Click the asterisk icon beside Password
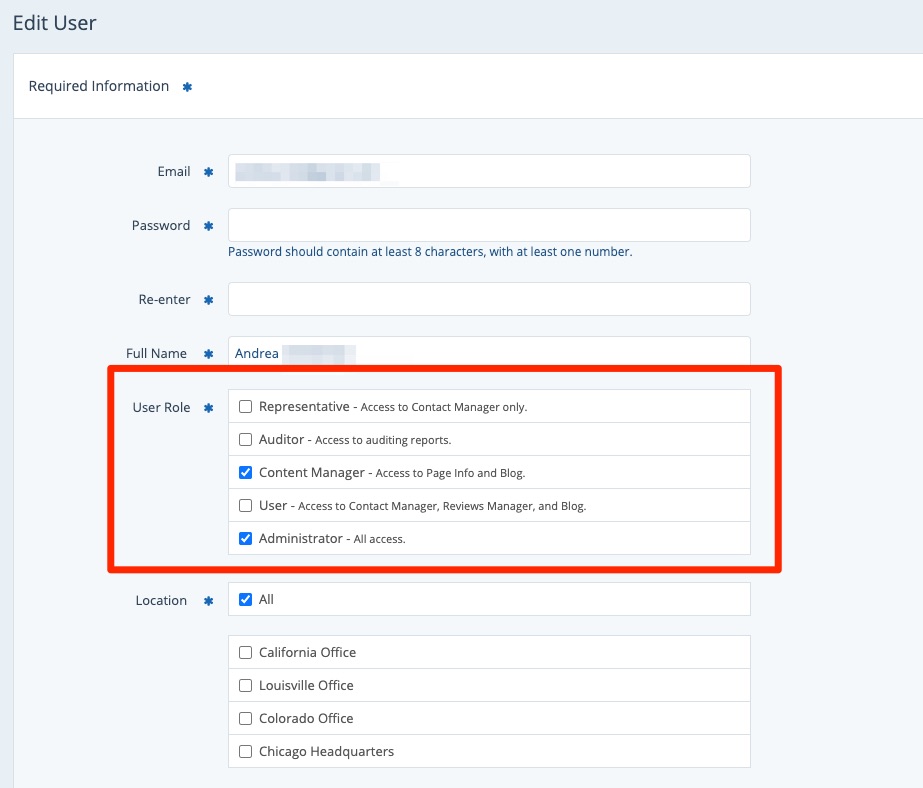 click(x=209, y=226)
